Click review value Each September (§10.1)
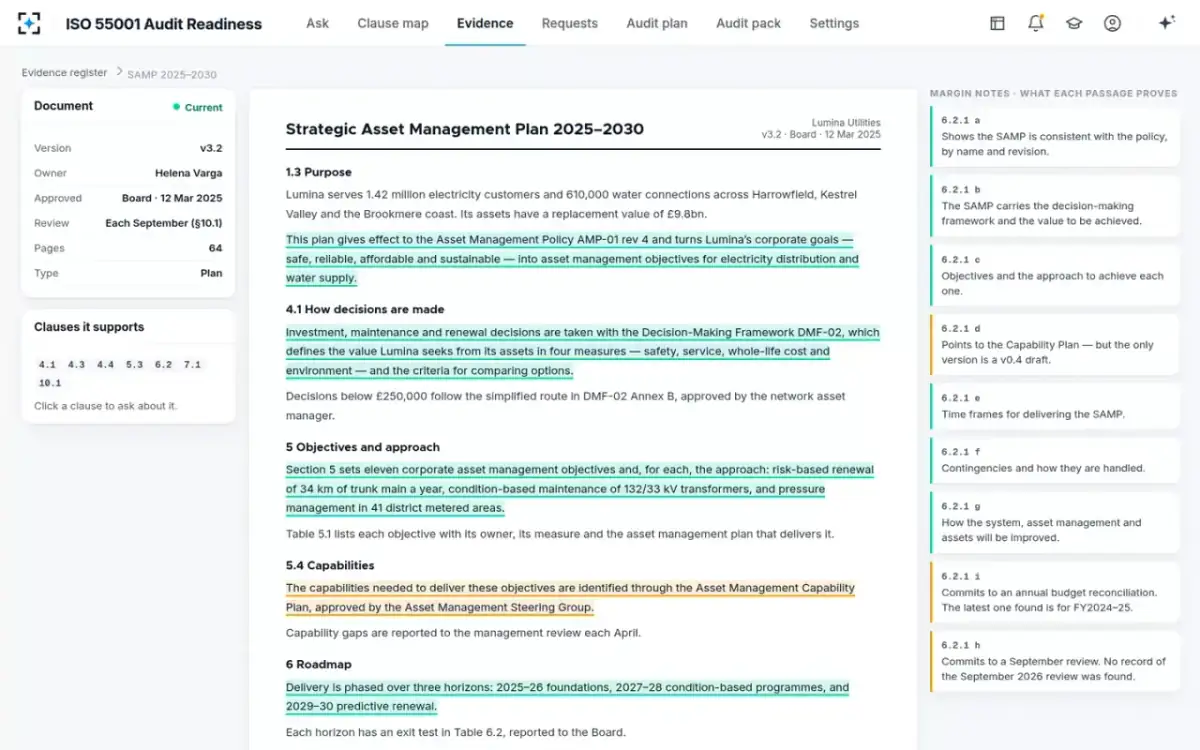The height and width of the screenshot is (750, 1200). (164, 223)
